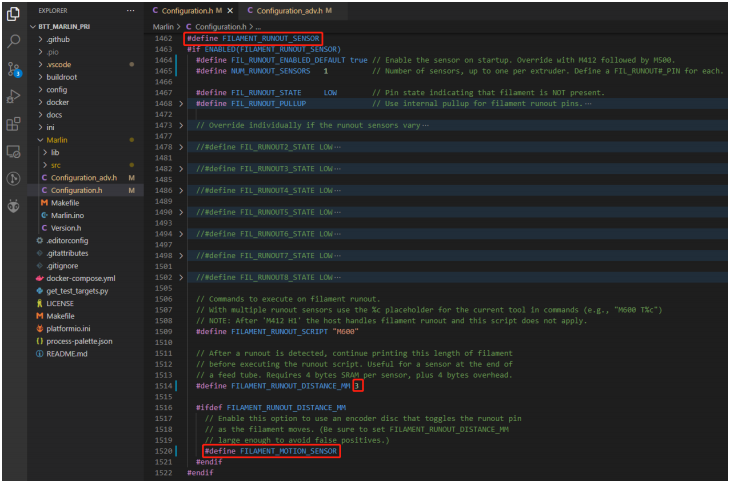Open the Extensions view
The image size is (730, 483).
click(13, 124)
